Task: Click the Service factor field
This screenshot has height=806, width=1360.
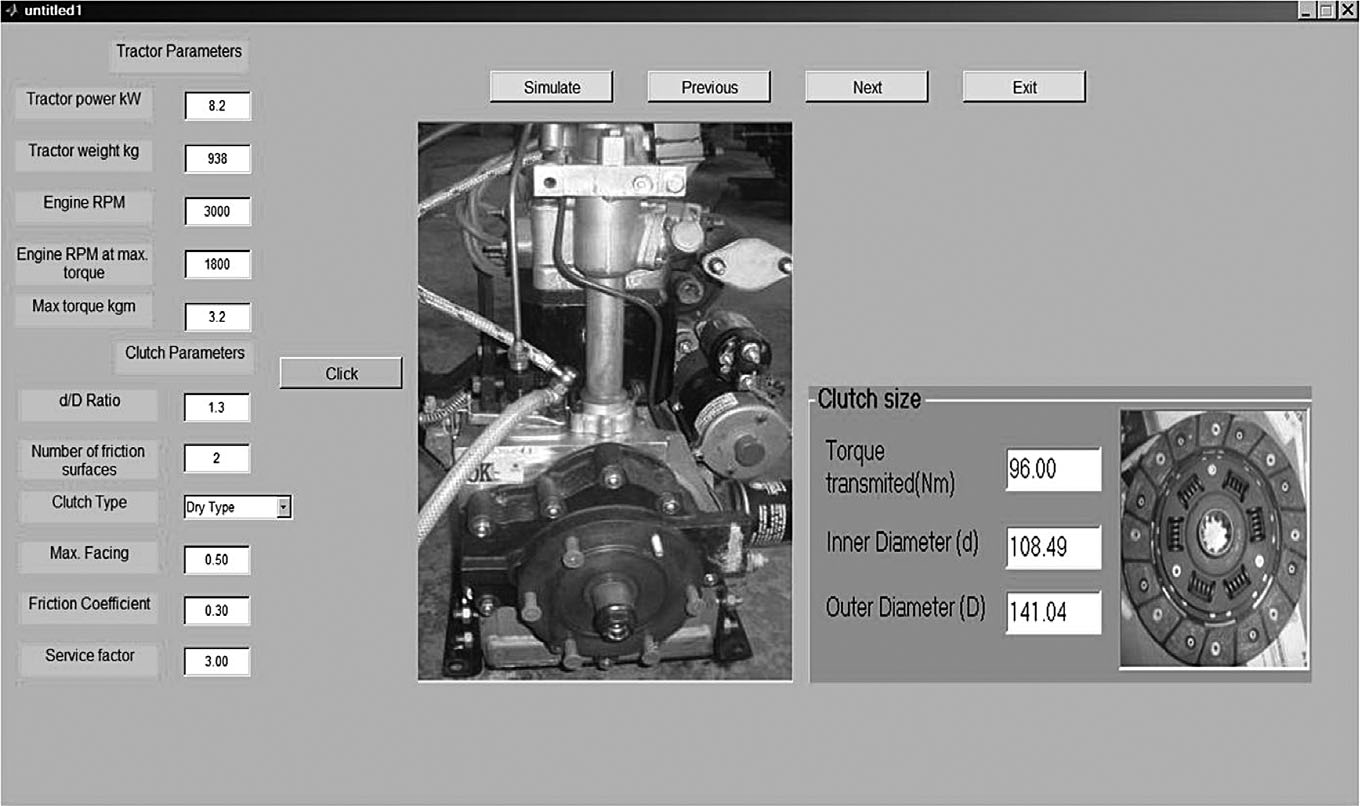Action: coord(217,662)
